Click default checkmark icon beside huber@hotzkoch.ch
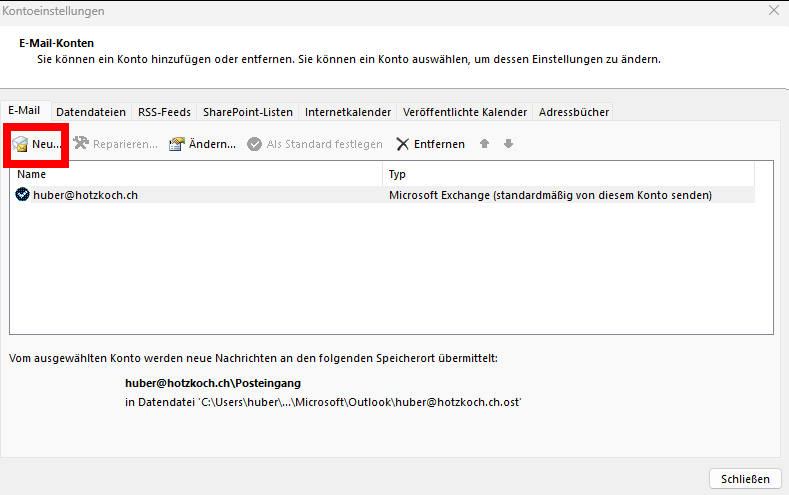The height and width of the screenshot is (495, 789). (x=23, y=195)
